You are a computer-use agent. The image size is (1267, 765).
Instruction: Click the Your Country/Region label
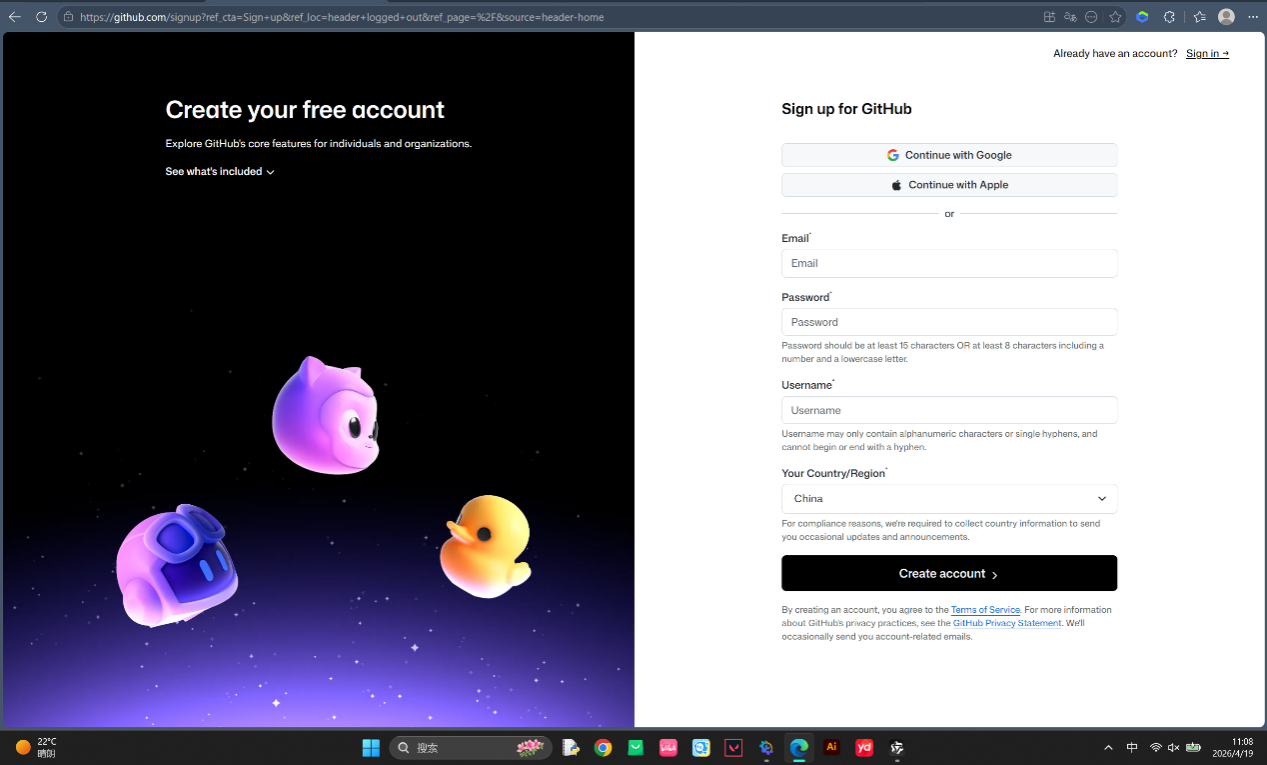(833, 473)
